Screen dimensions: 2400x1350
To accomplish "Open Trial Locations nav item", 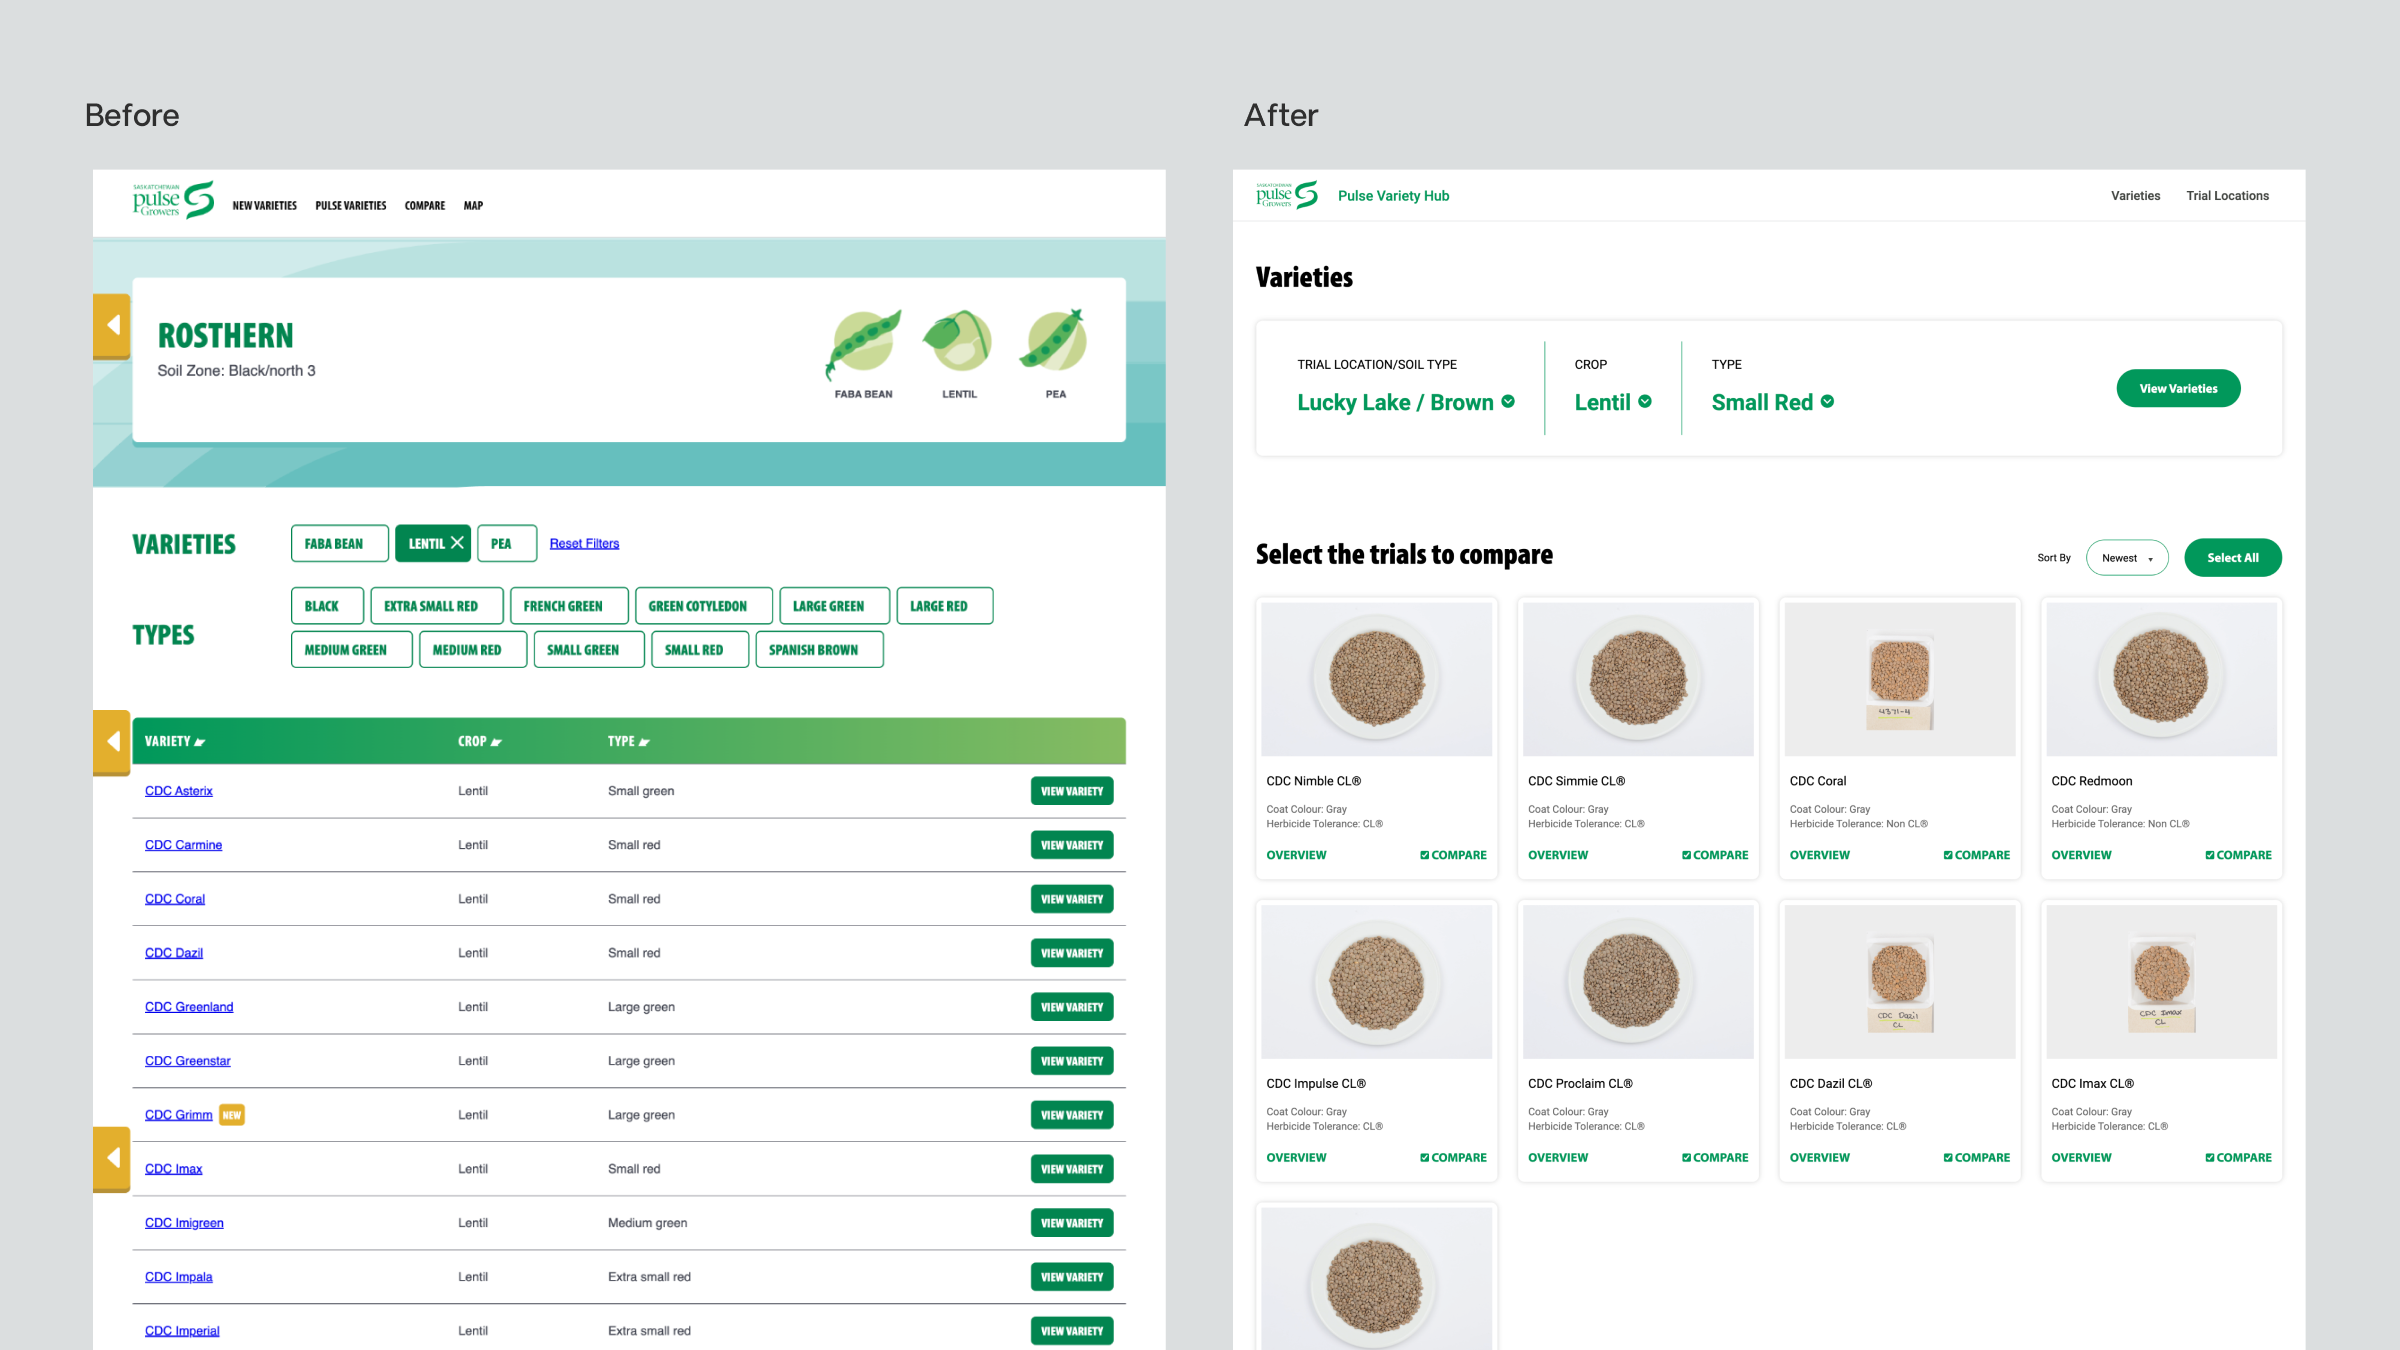I will [2227, 196].
